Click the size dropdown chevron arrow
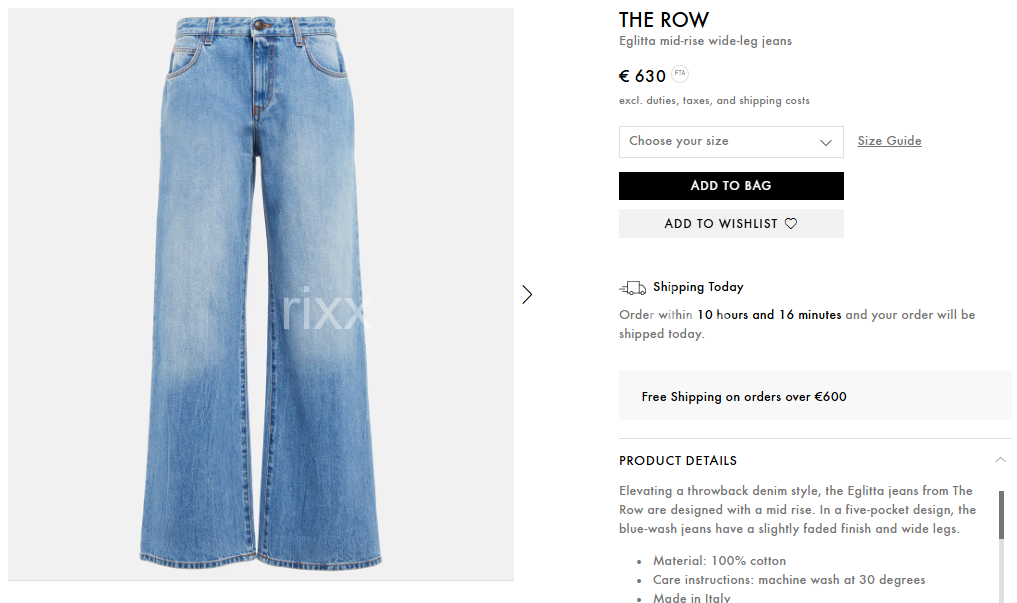1017x603 pixels. point(826,143)
